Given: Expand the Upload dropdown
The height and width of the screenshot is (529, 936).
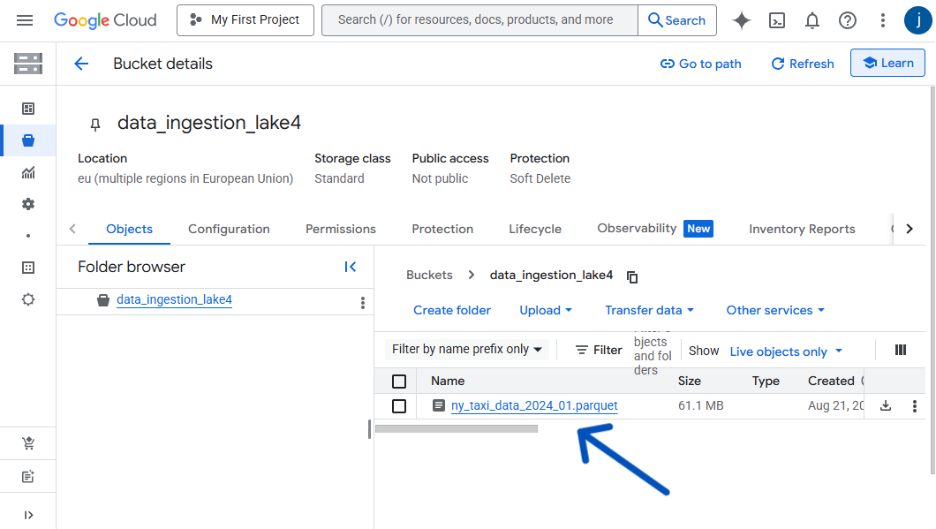Looking at the screenshot, I should click(545, 310).
